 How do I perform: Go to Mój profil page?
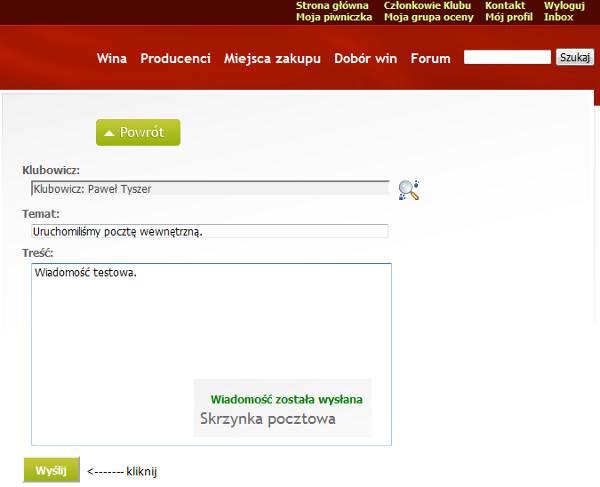(x=509, y=17)
